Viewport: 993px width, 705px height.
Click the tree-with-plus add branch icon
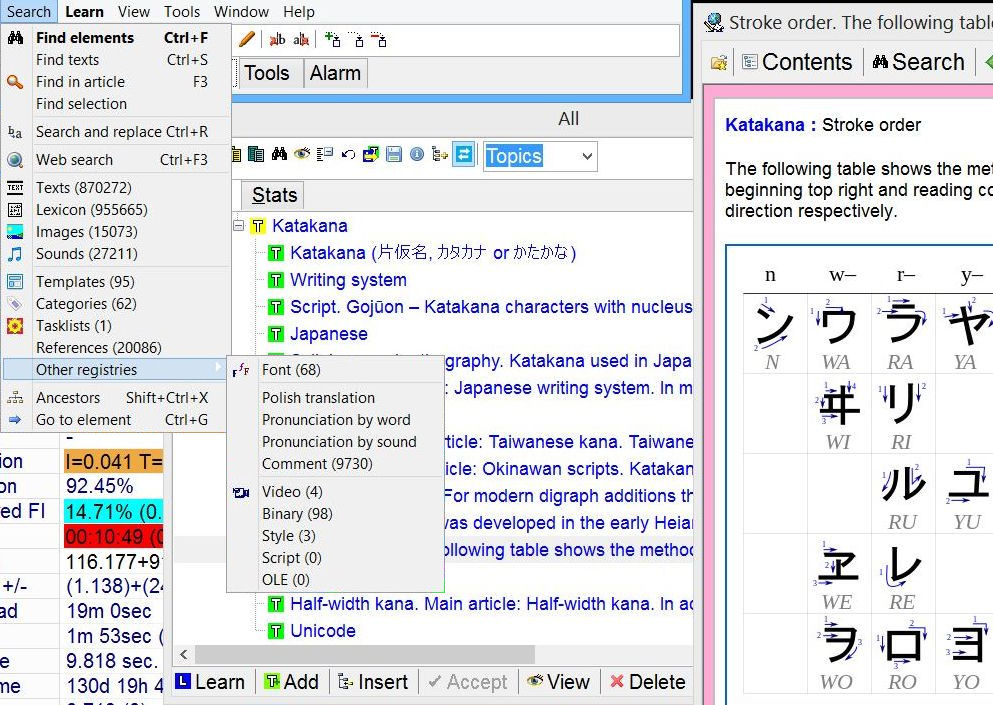point(440,154)
